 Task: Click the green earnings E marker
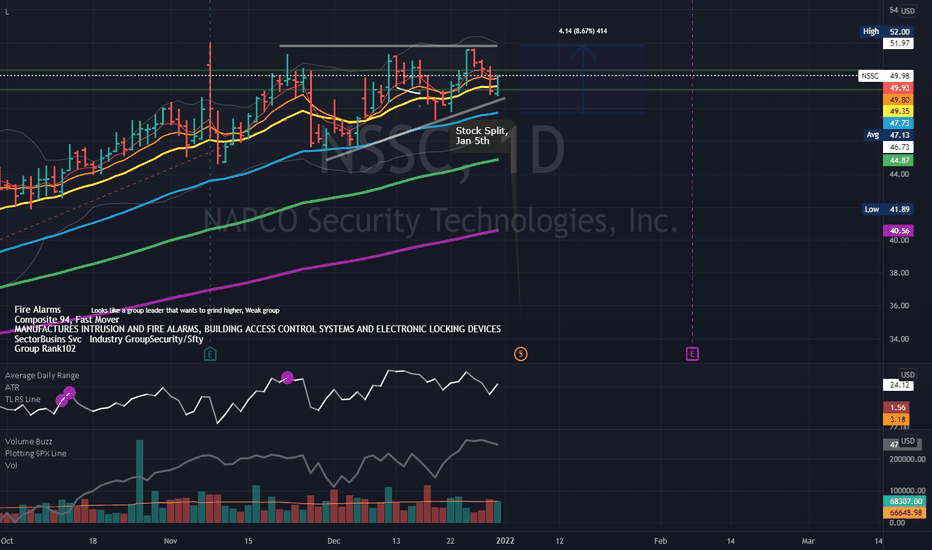pos(210,354)
